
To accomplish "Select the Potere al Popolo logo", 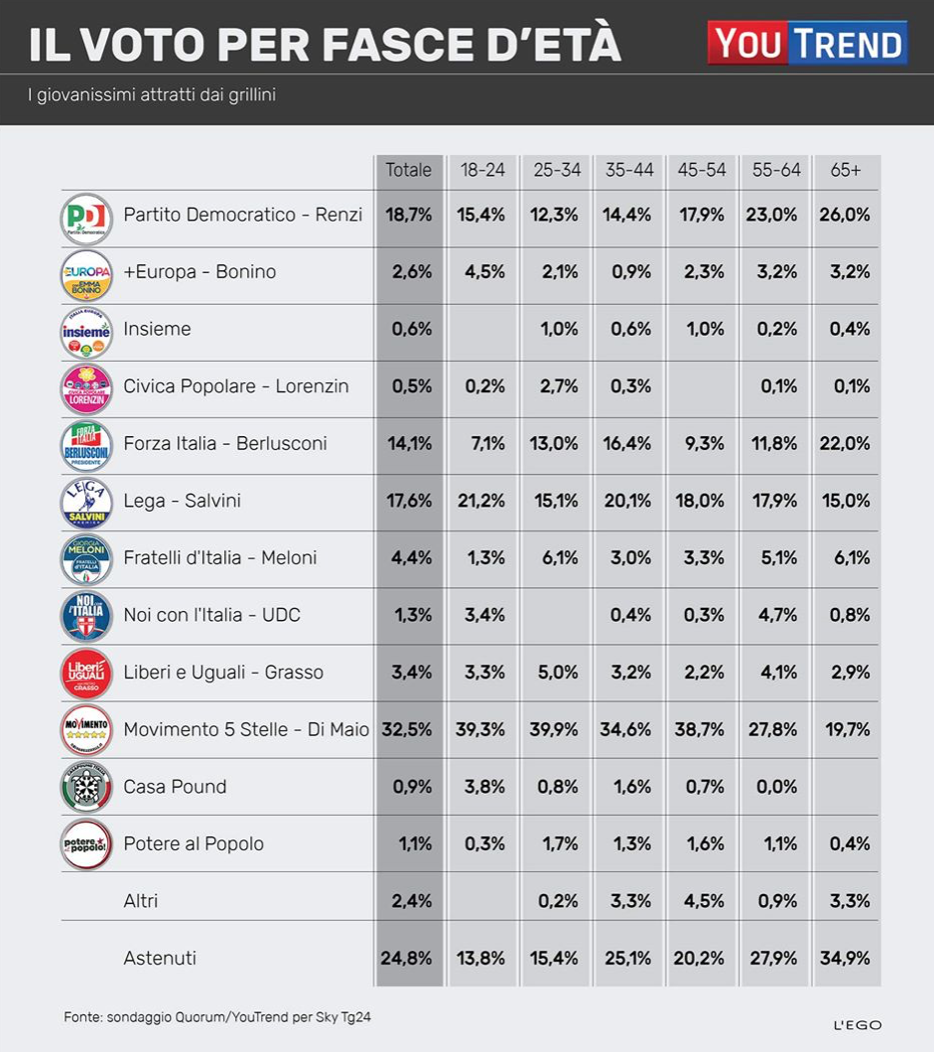I will point(87,843).
